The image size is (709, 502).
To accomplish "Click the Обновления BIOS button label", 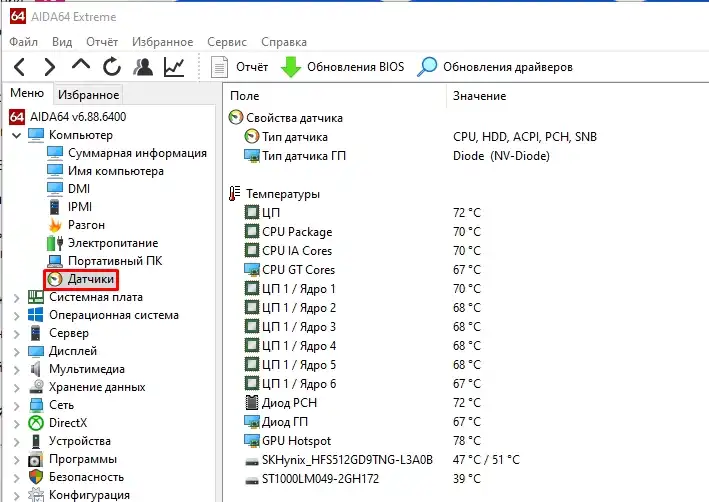I will (355, 67).
